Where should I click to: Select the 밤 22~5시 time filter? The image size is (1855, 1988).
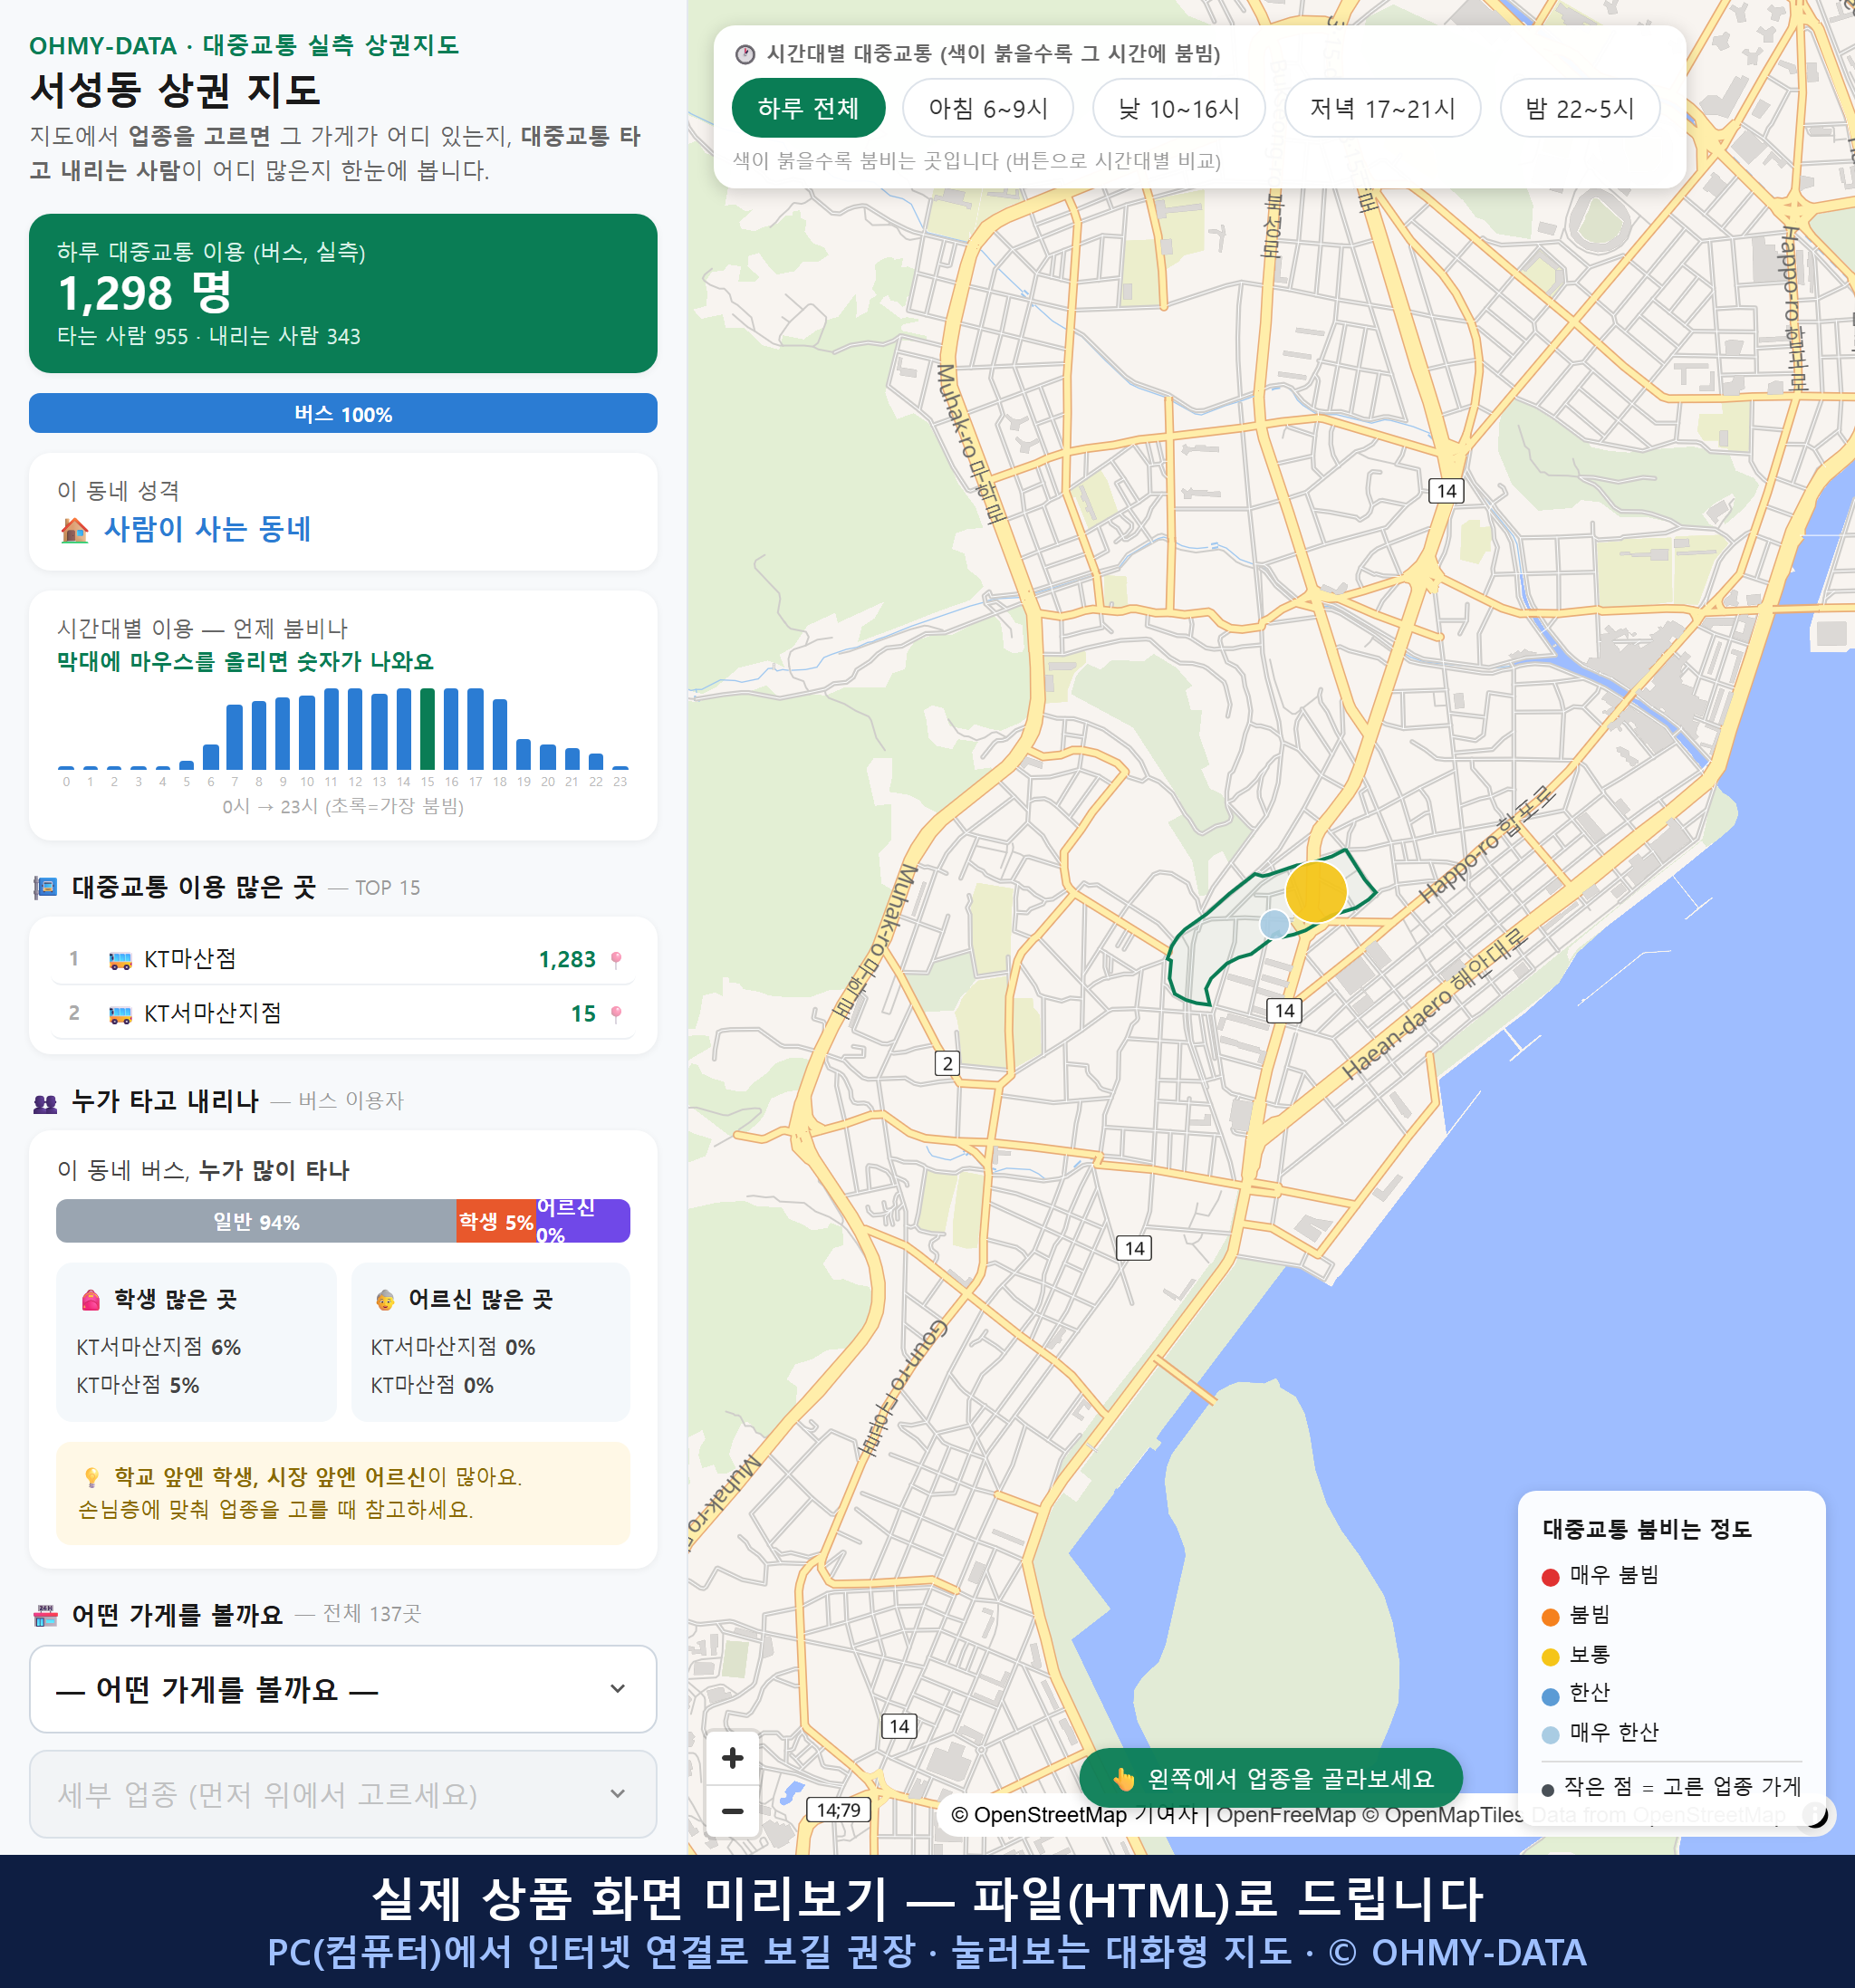click(1579, 108)
